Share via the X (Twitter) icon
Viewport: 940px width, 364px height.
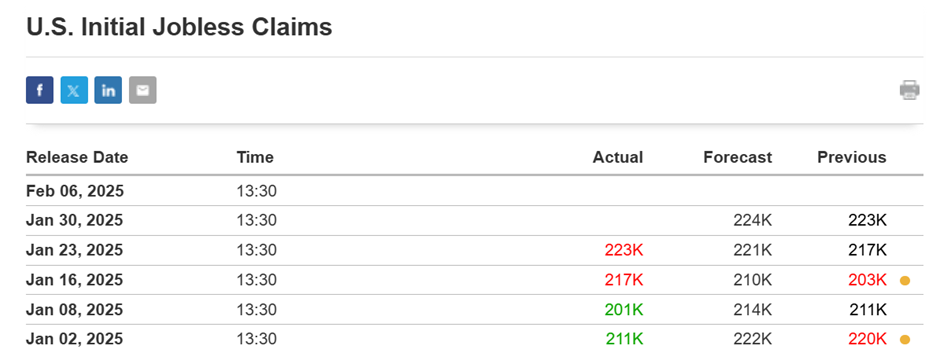point(74,90)
